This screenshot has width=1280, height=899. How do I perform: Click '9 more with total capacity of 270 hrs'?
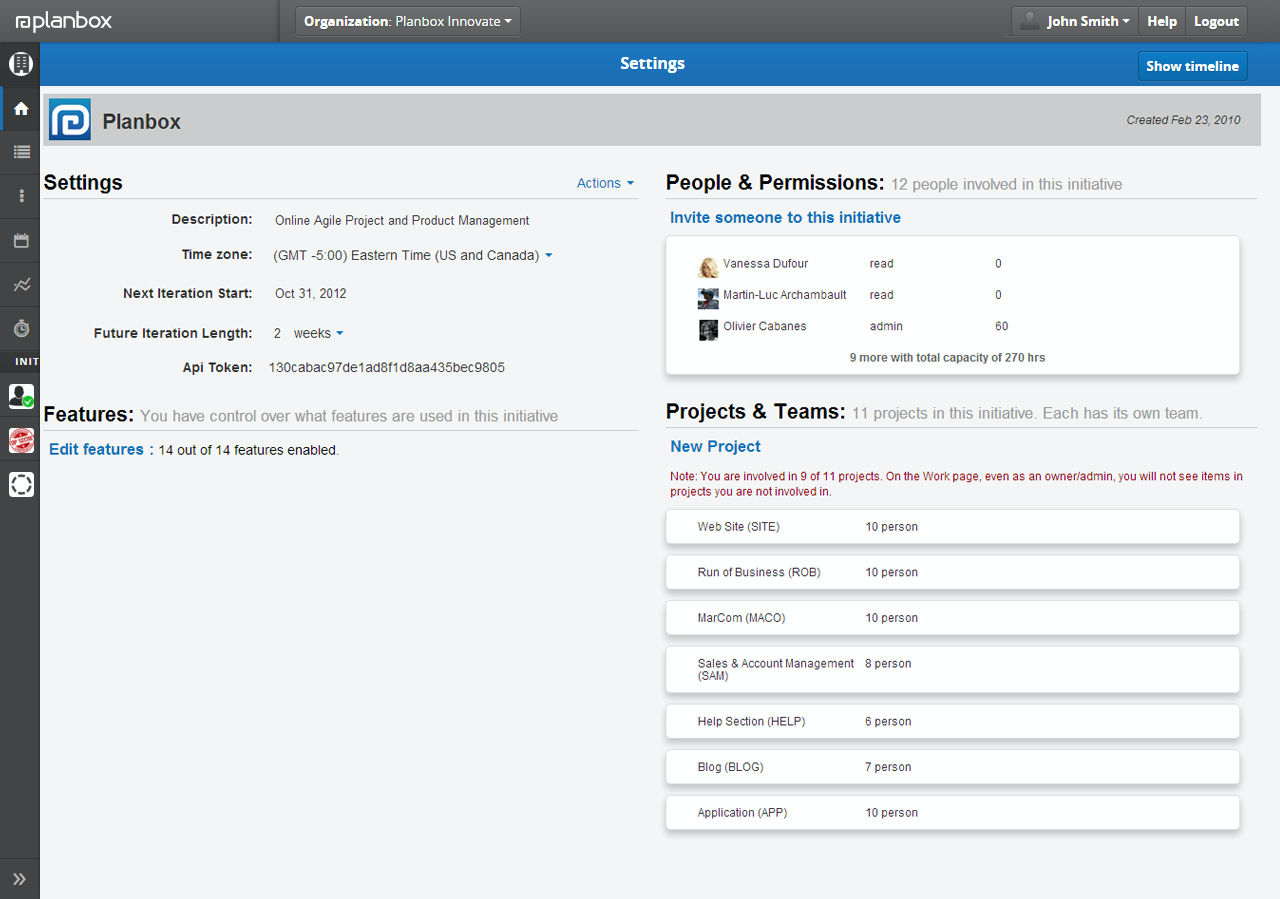(947, 357)
